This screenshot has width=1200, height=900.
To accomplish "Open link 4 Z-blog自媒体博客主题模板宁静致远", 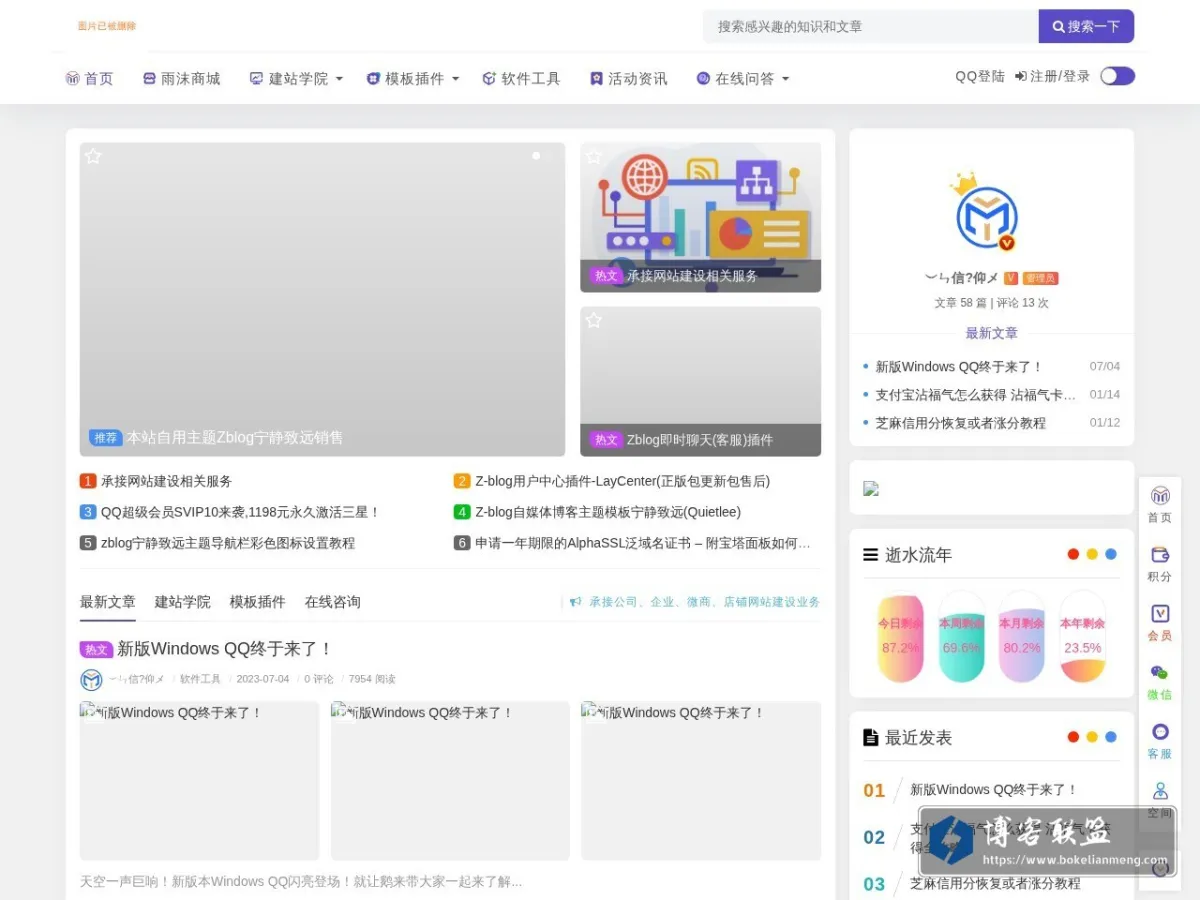I will click(608, 512).
